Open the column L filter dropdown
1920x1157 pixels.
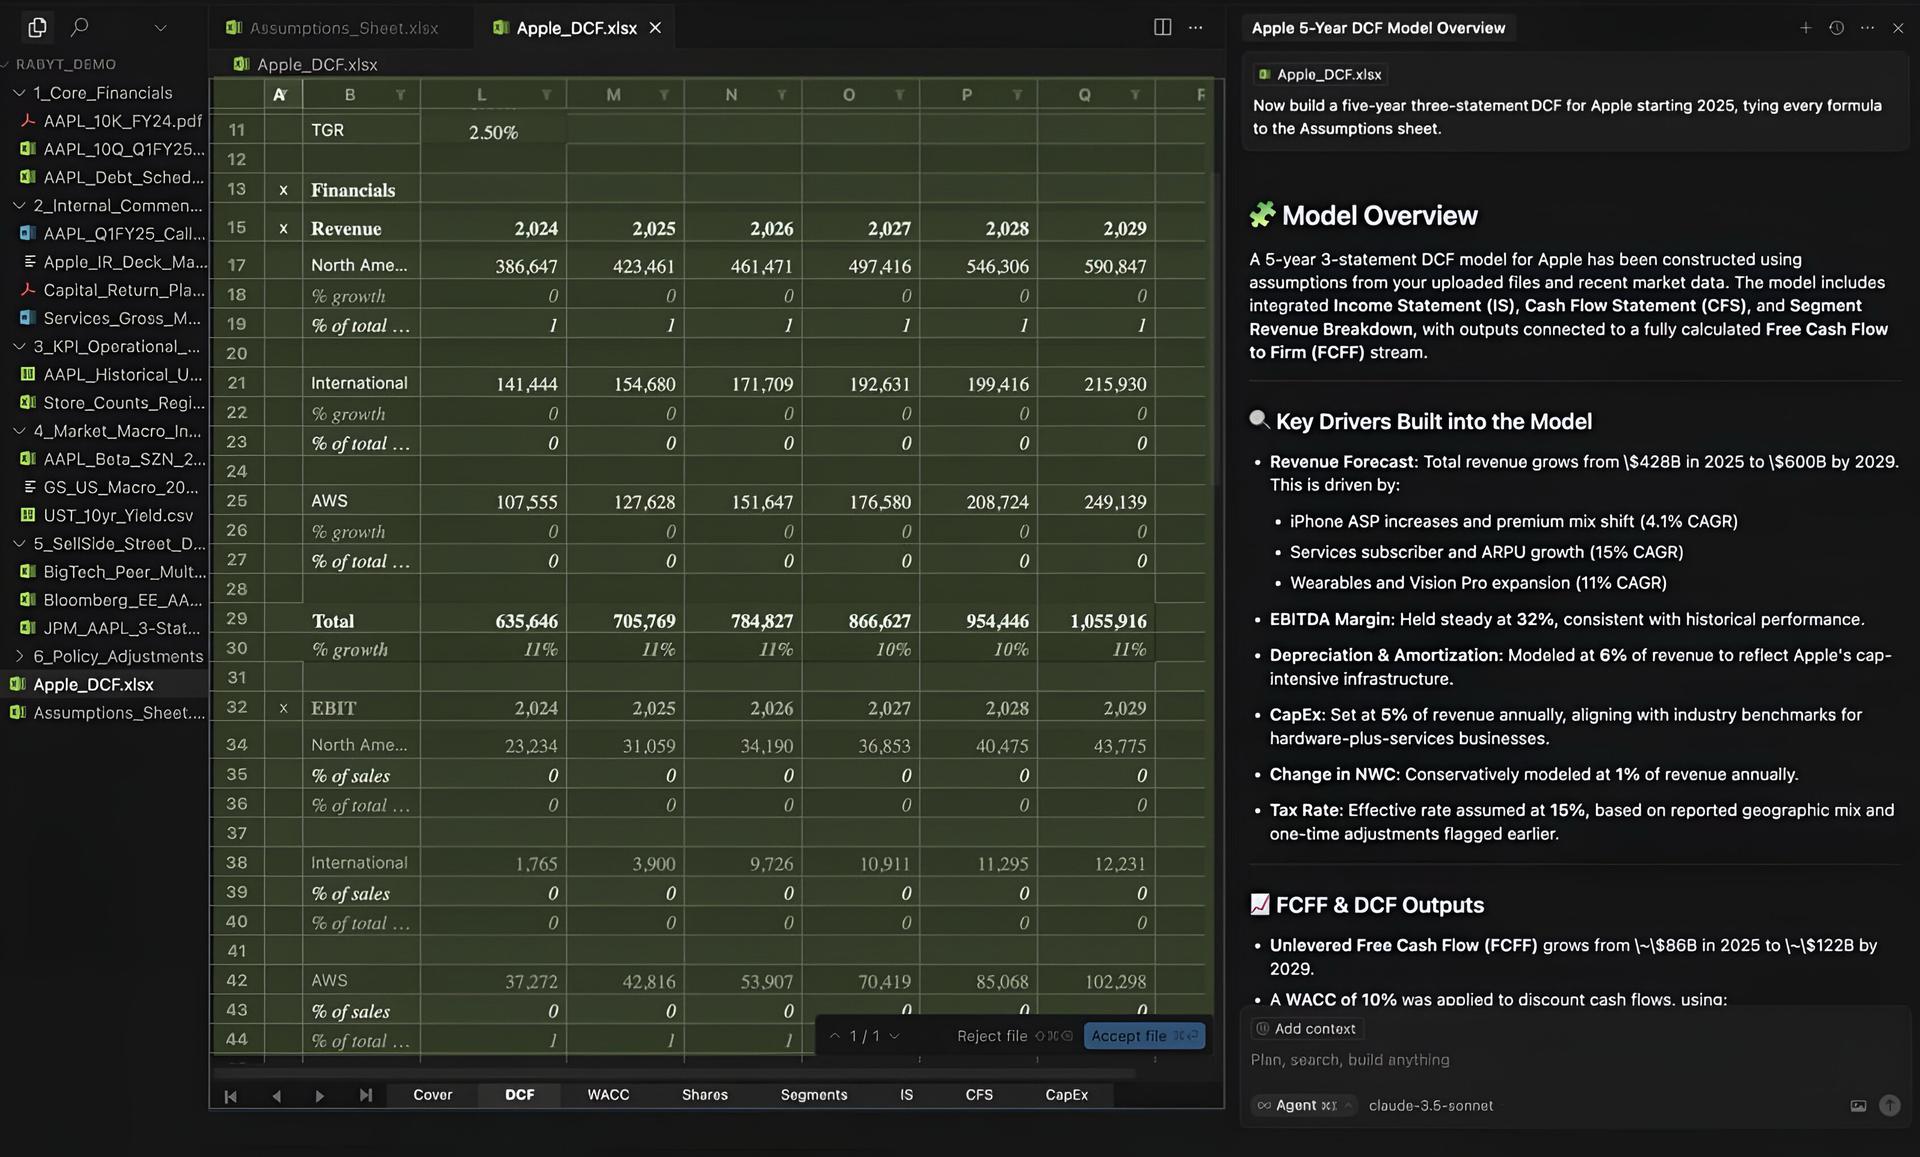coord(546,95)
